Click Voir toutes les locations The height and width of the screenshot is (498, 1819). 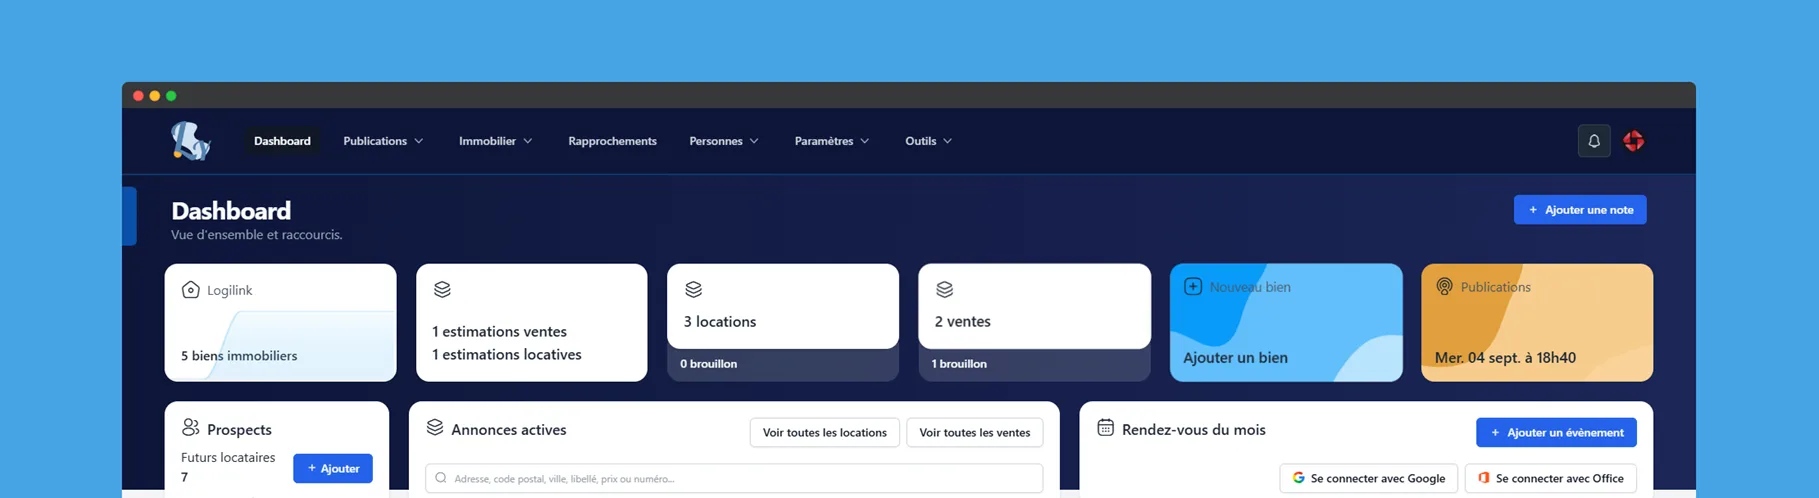point(824,432)
